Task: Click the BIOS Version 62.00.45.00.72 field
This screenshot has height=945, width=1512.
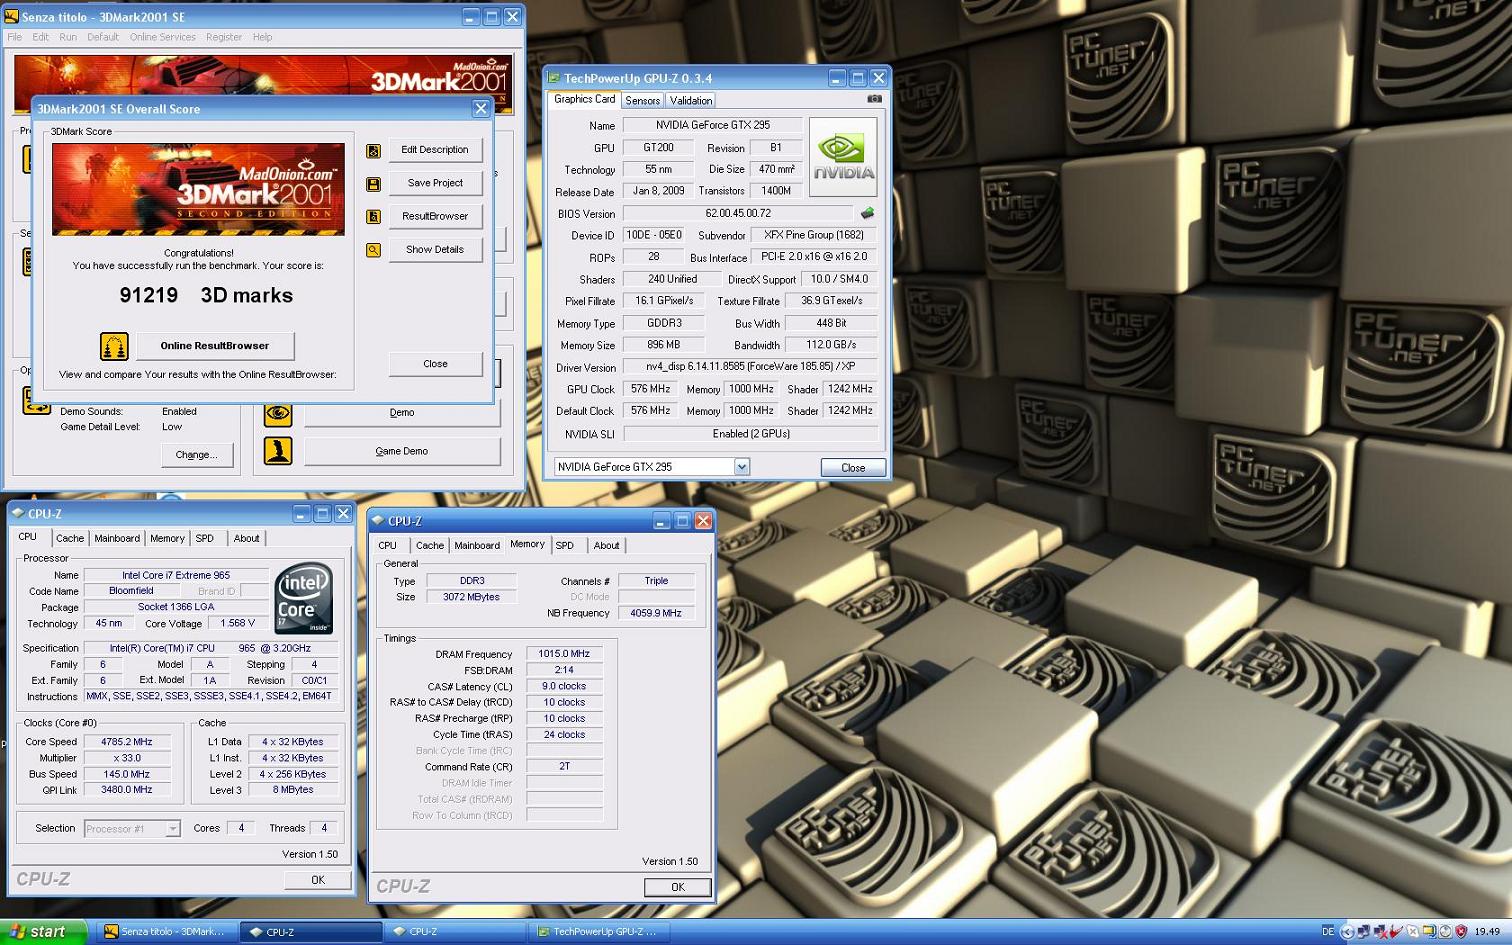Action: [738, 213]
